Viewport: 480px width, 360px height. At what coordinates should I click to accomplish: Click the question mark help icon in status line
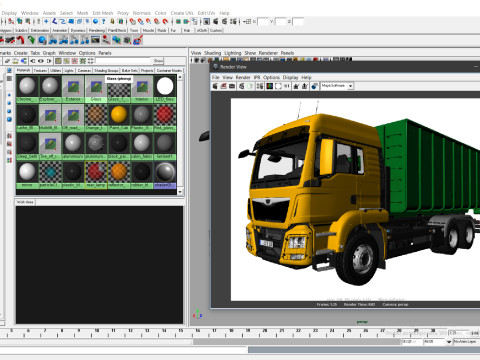tap(104, 22)
